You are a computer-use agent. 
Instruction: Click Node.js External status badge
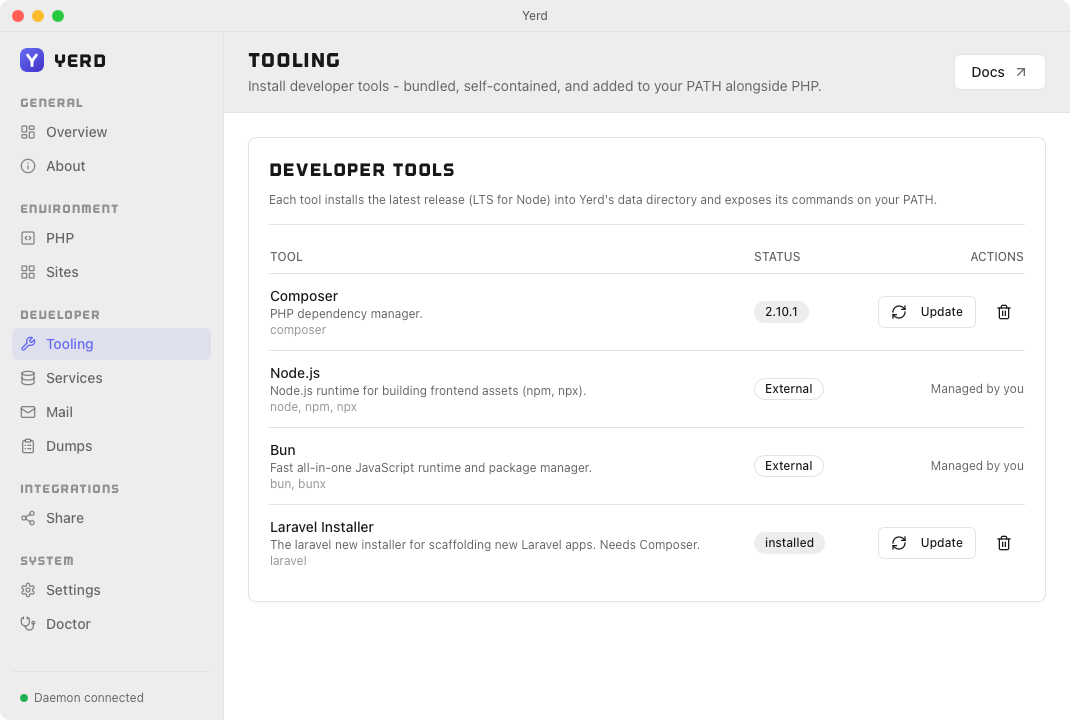coord(789,389)
